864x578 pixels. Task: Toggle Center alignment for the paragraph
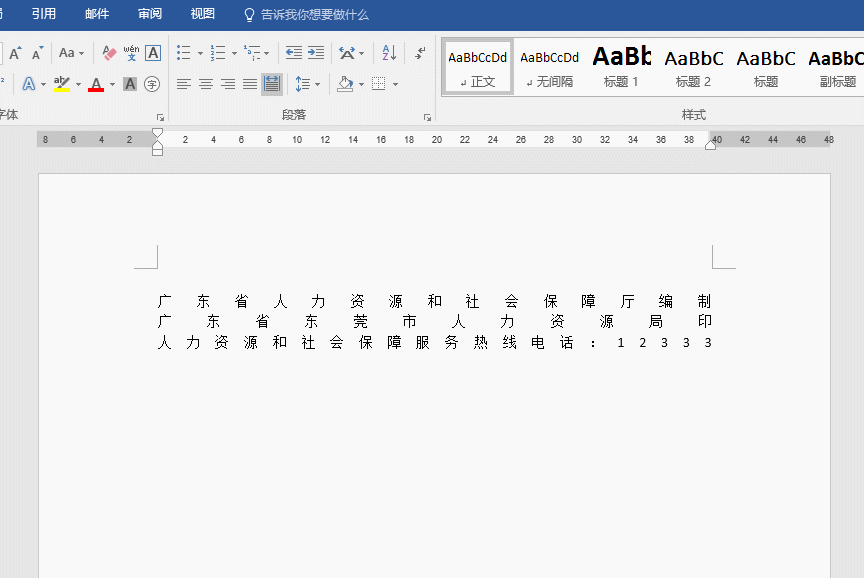[206, 84]
